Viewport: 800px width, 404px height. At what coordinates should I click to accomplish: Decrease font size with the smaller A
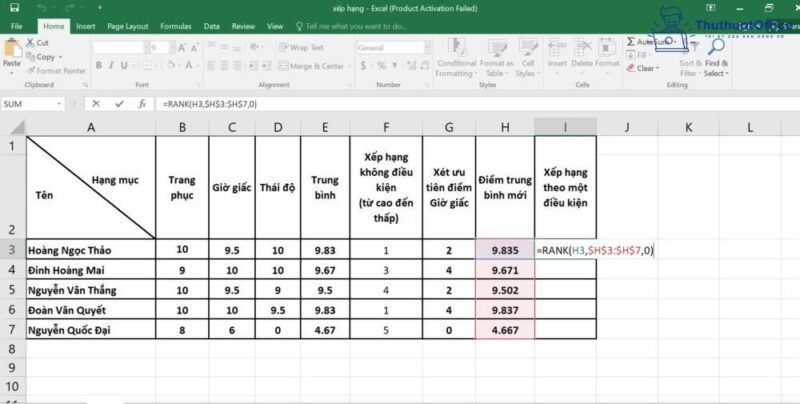pos(194,48)
